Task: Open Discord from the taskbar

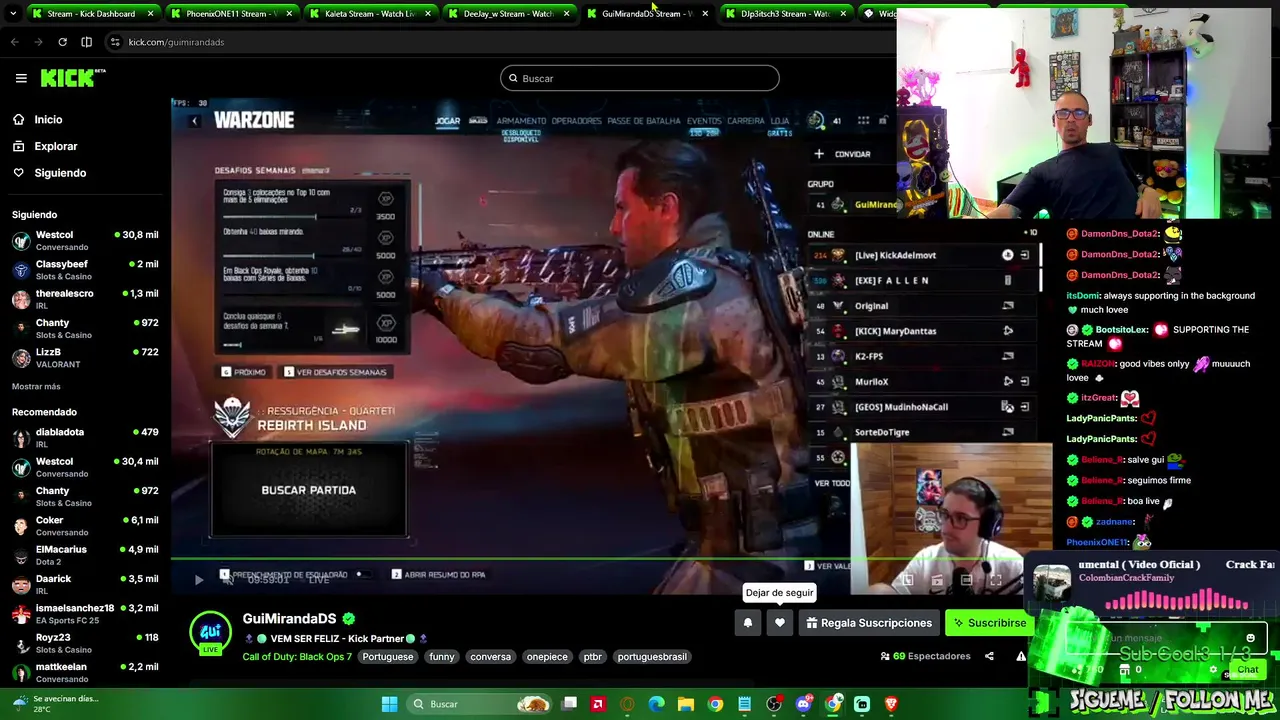Action: point(803,704)
